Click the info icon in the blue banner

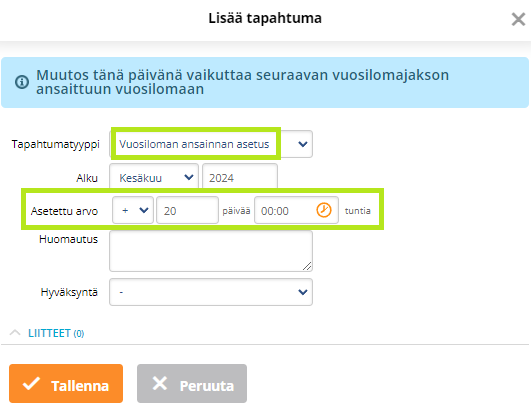[22, 82]
